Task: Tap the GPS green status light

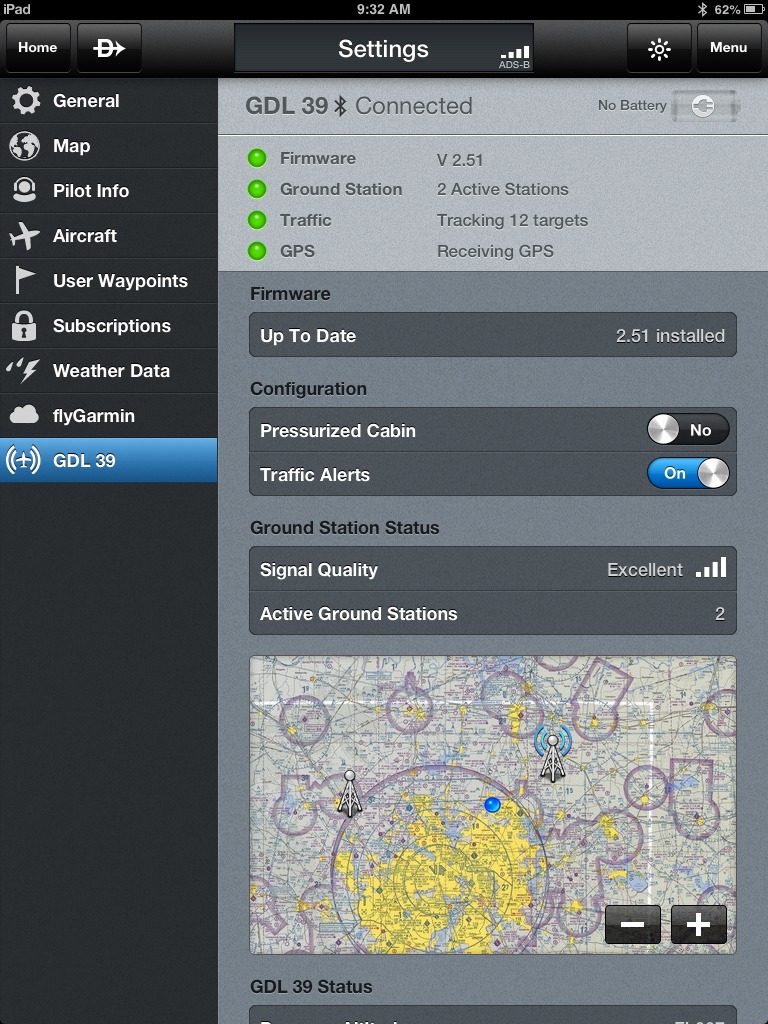Action: tap(257, 251)
